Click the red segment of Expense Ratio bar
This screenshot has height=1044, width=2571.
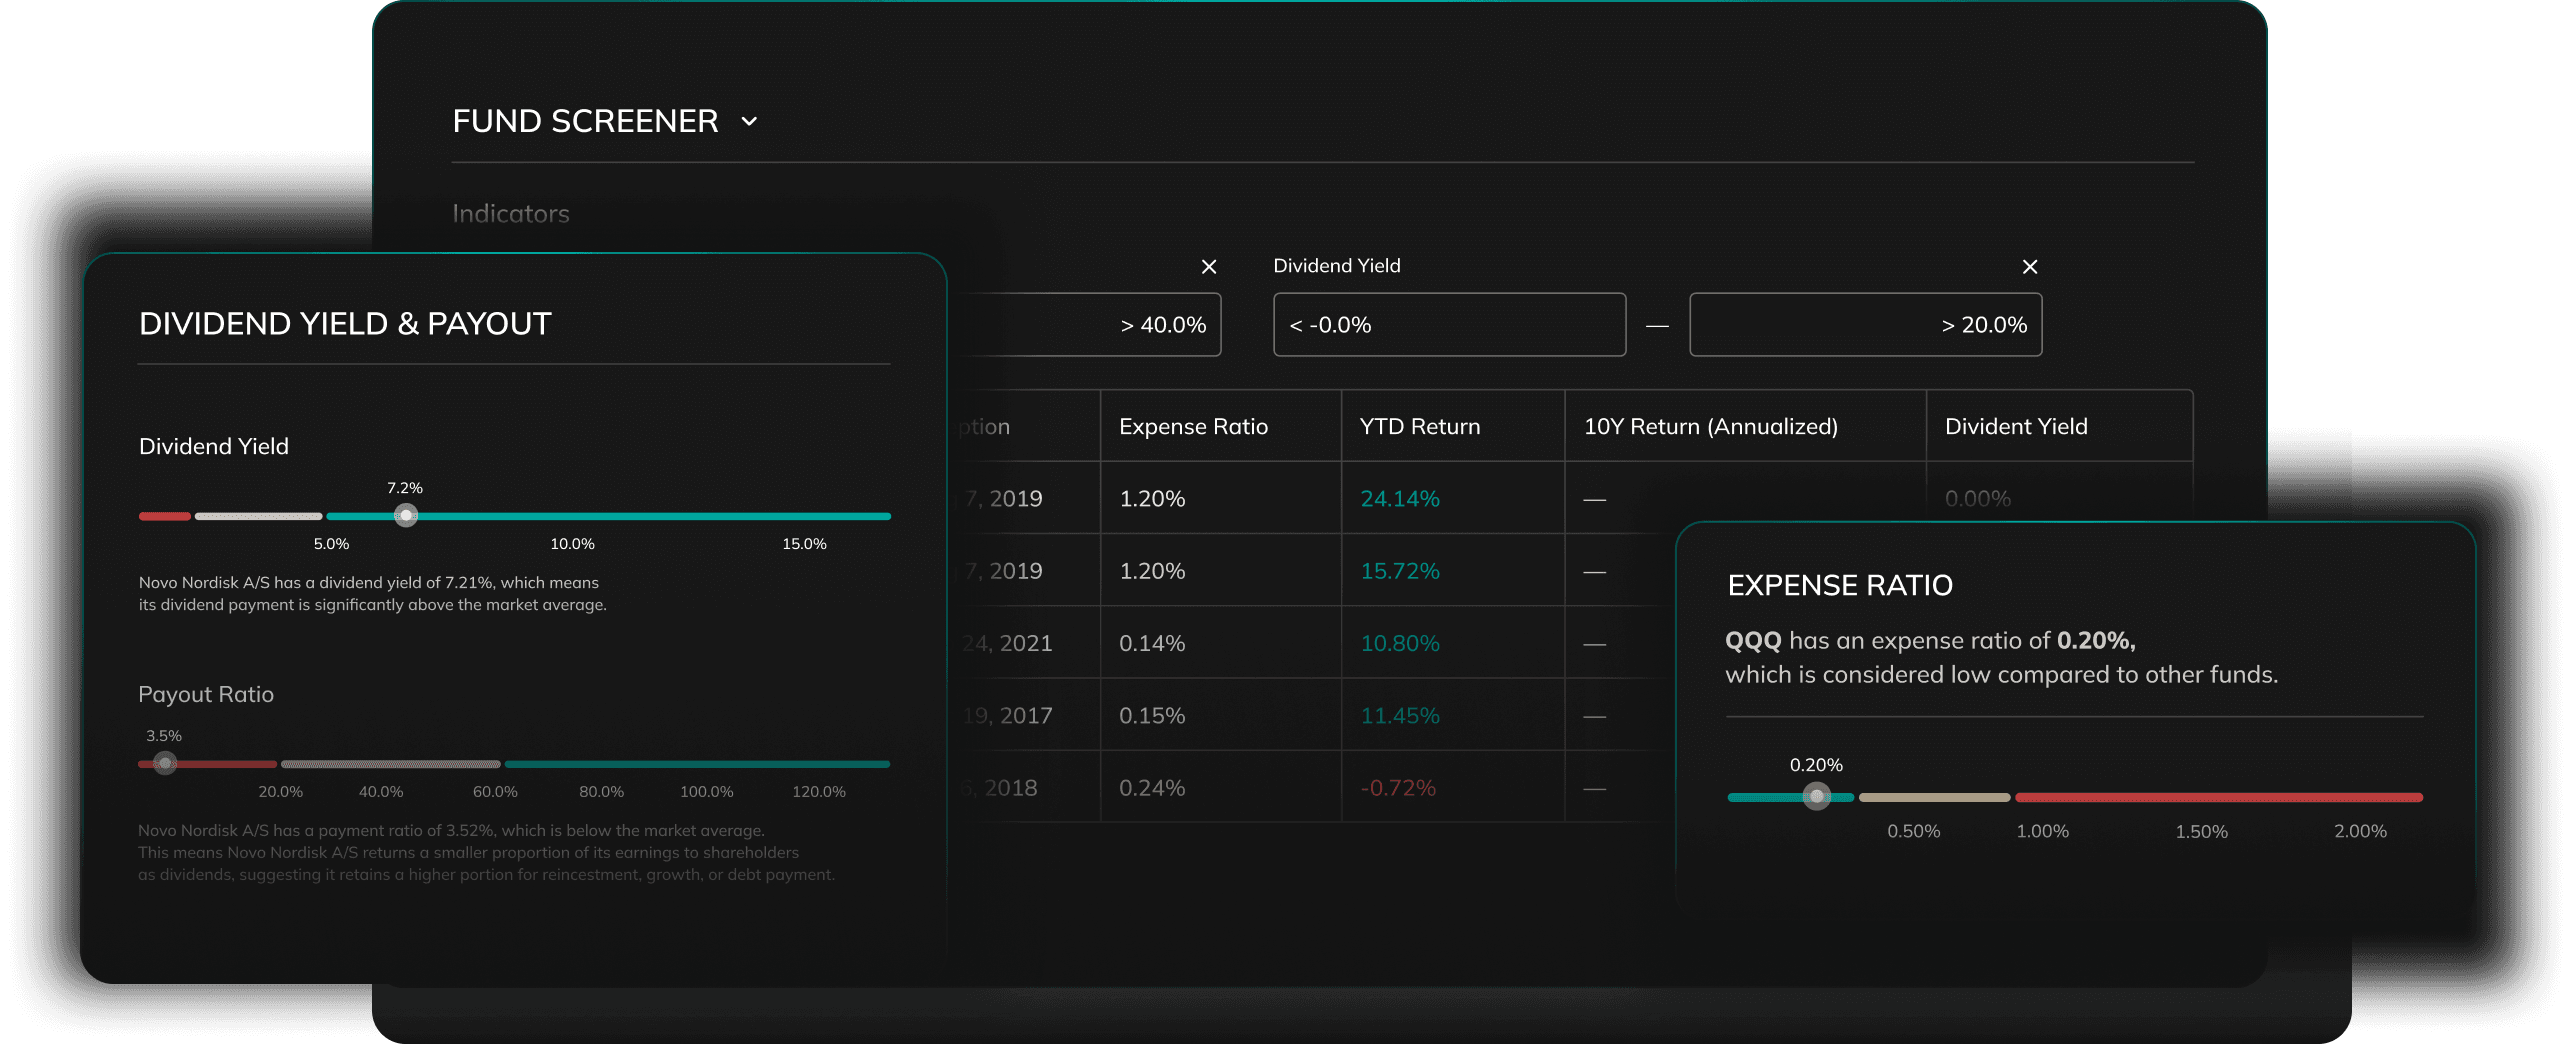pyautogui.click(x=2218, y=798)
